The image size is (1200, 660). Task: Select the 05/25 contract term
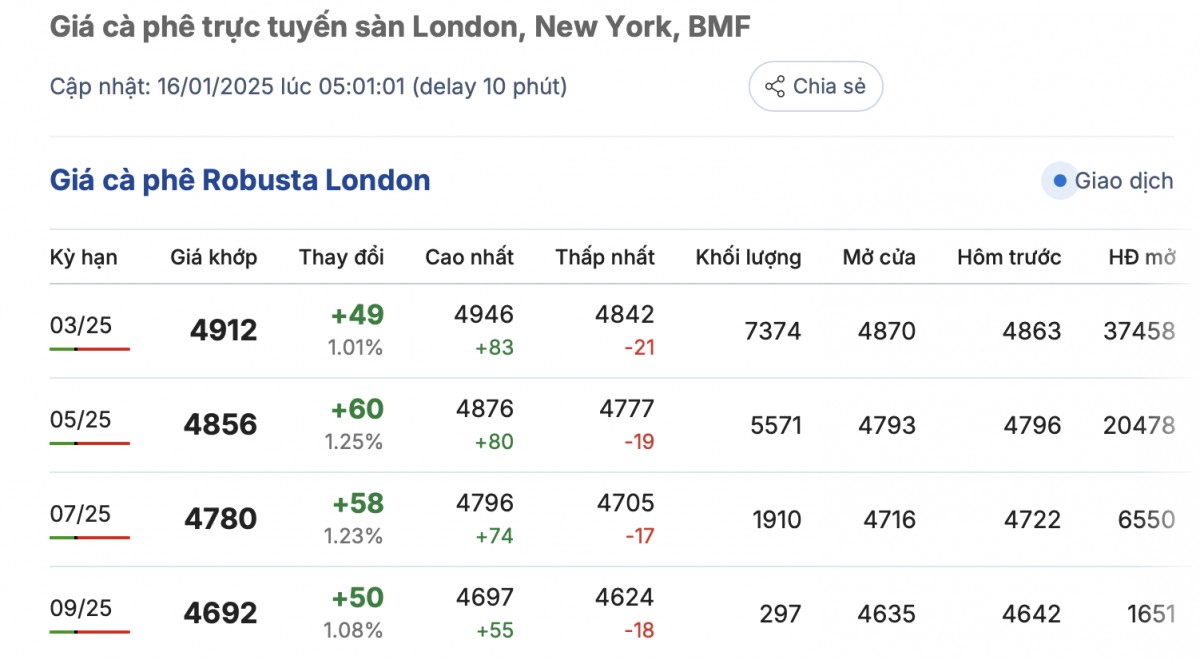click(x=81, y=419)
